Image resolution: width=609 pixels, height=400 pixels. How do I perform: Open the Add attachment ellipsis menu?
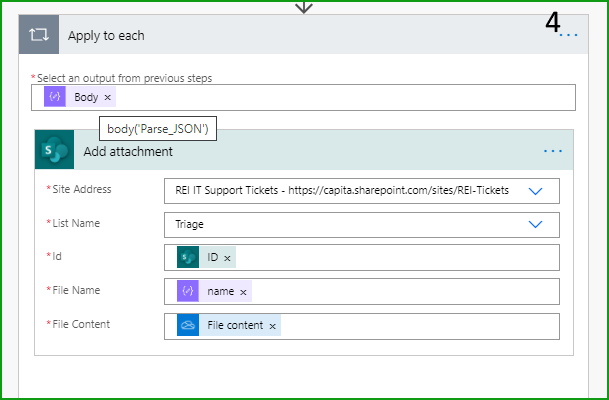point(553,151)
